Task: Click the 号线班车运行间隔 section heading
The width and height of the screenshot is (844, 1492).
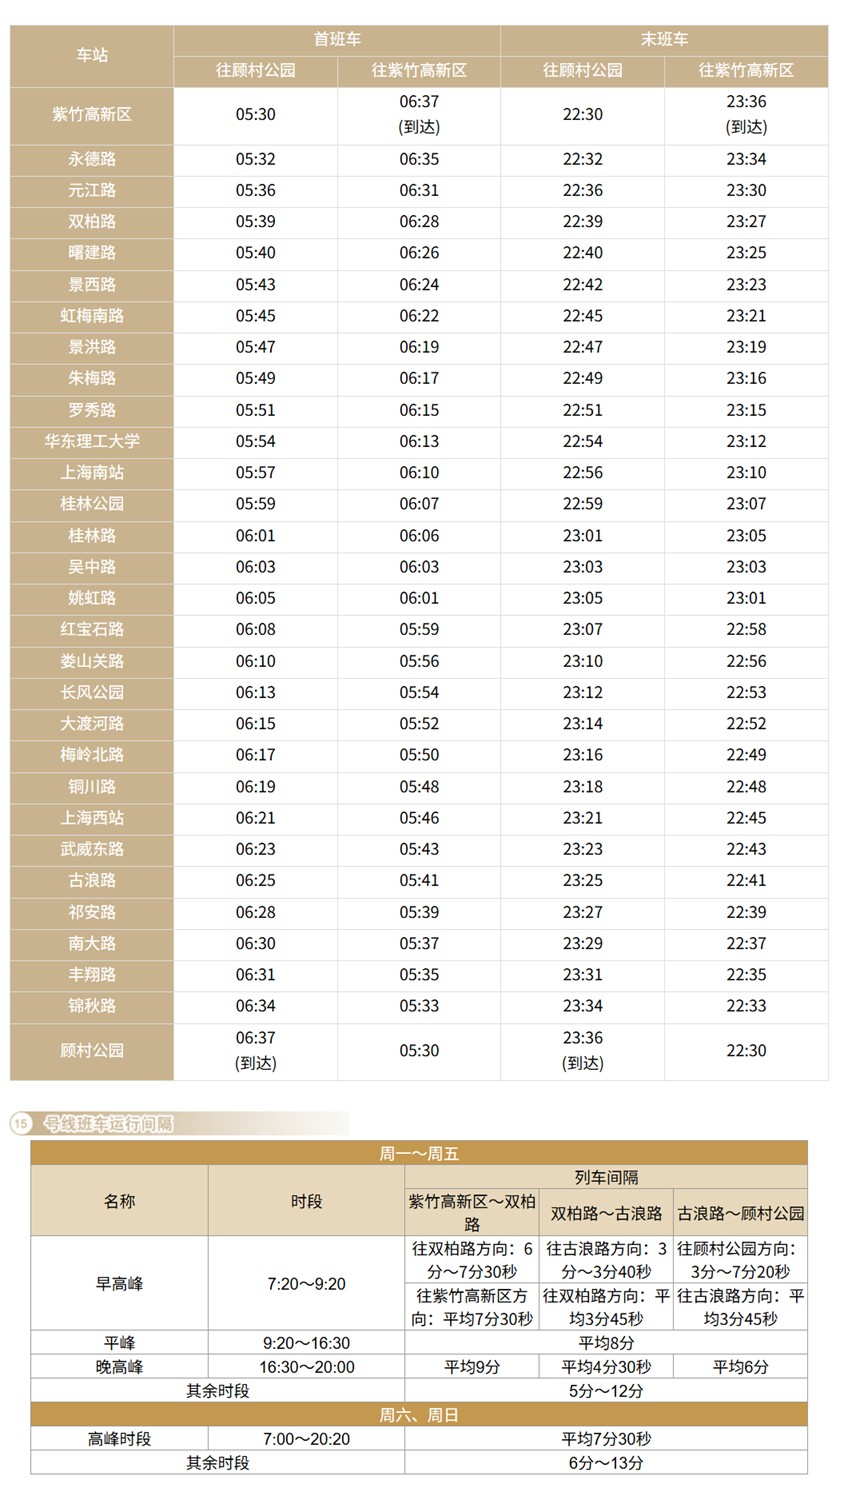Action: pyautogui.click(x=109, y=1124)
